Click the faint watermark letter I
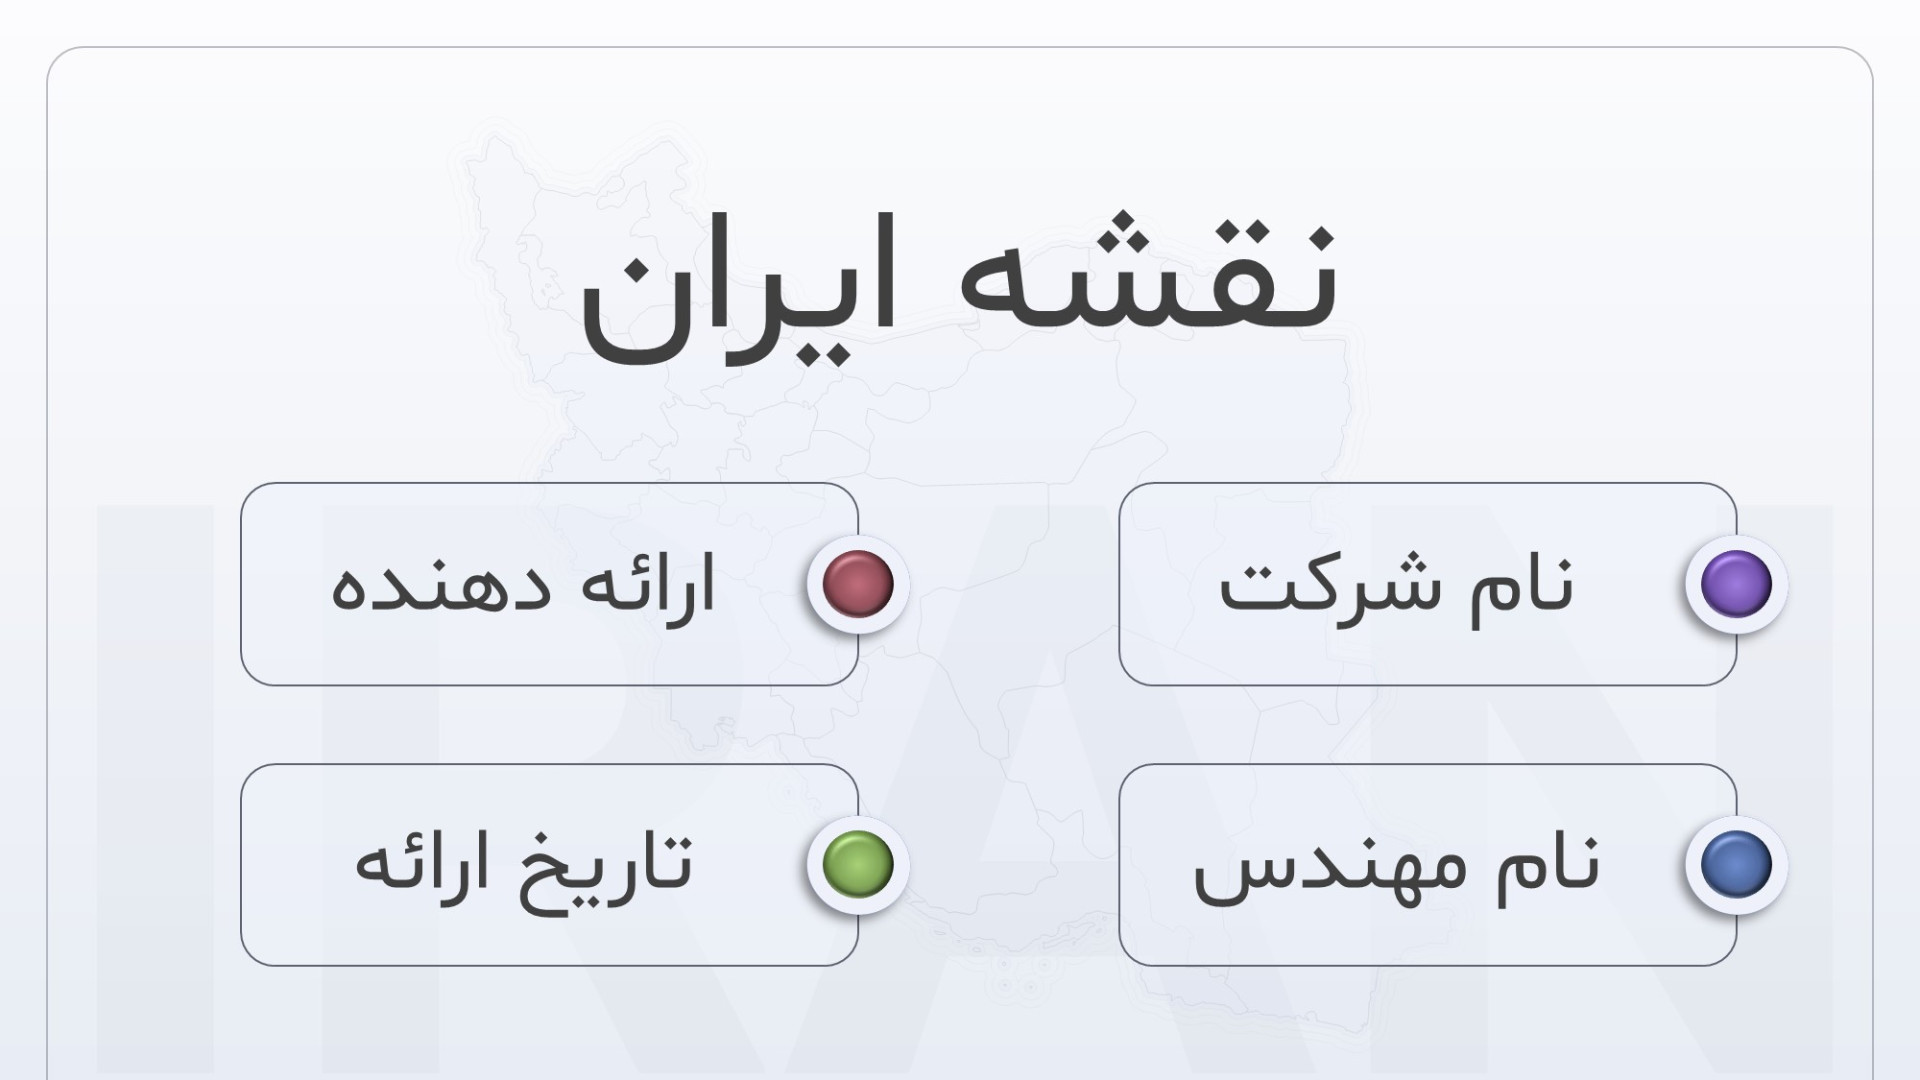 [x=155, y=790]
